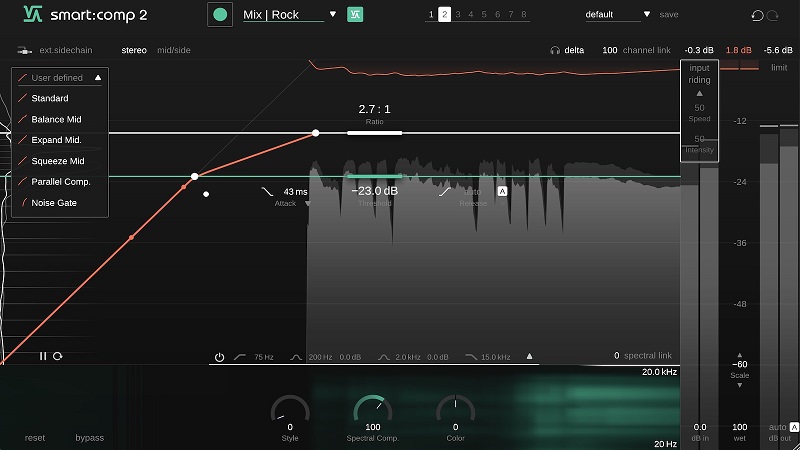The height and width of the screenshot is (450, 800).
Task: Click the input riding Speed value 50
Action: [x=699, y=108]
